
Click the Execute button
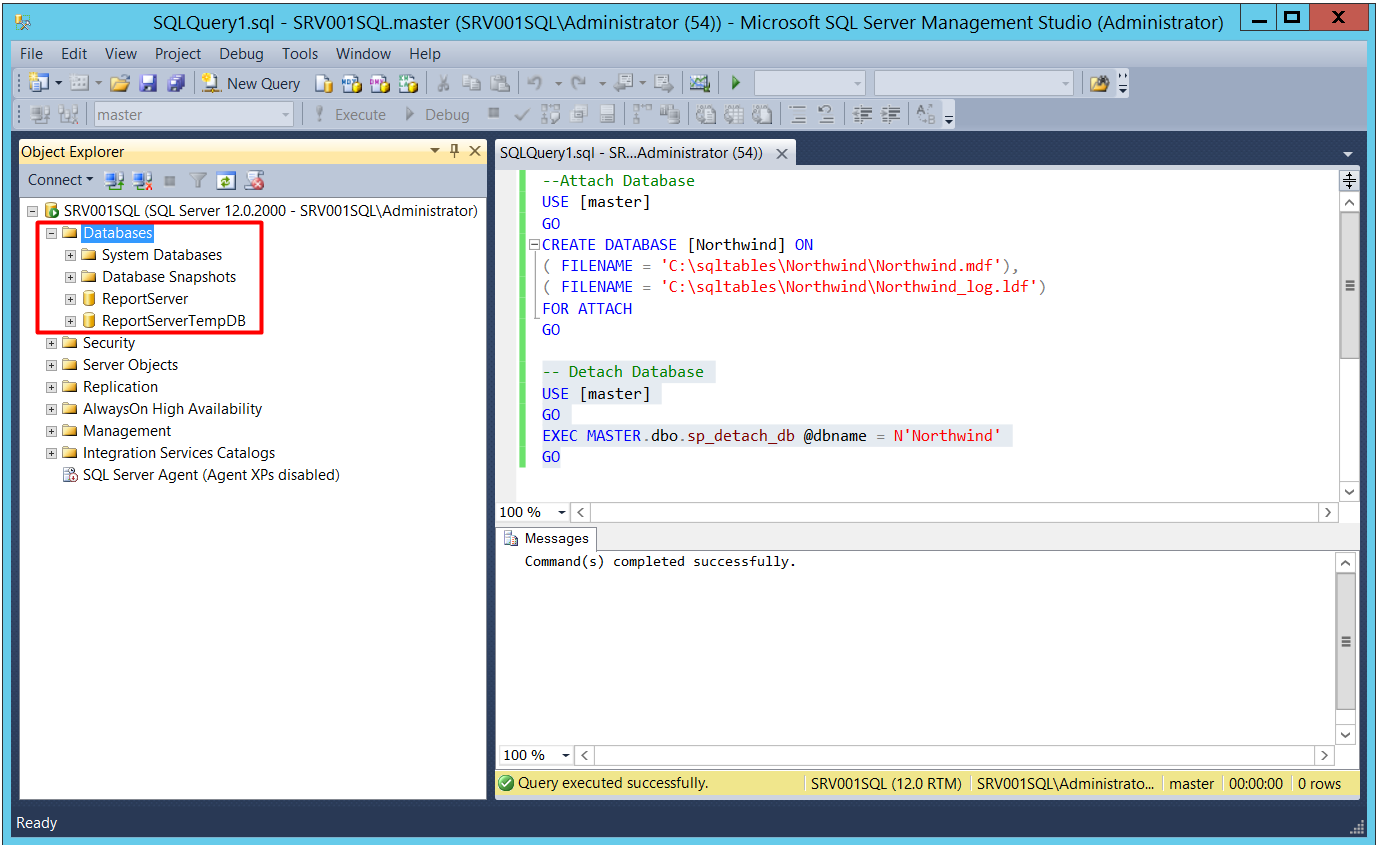pos(349,114)
